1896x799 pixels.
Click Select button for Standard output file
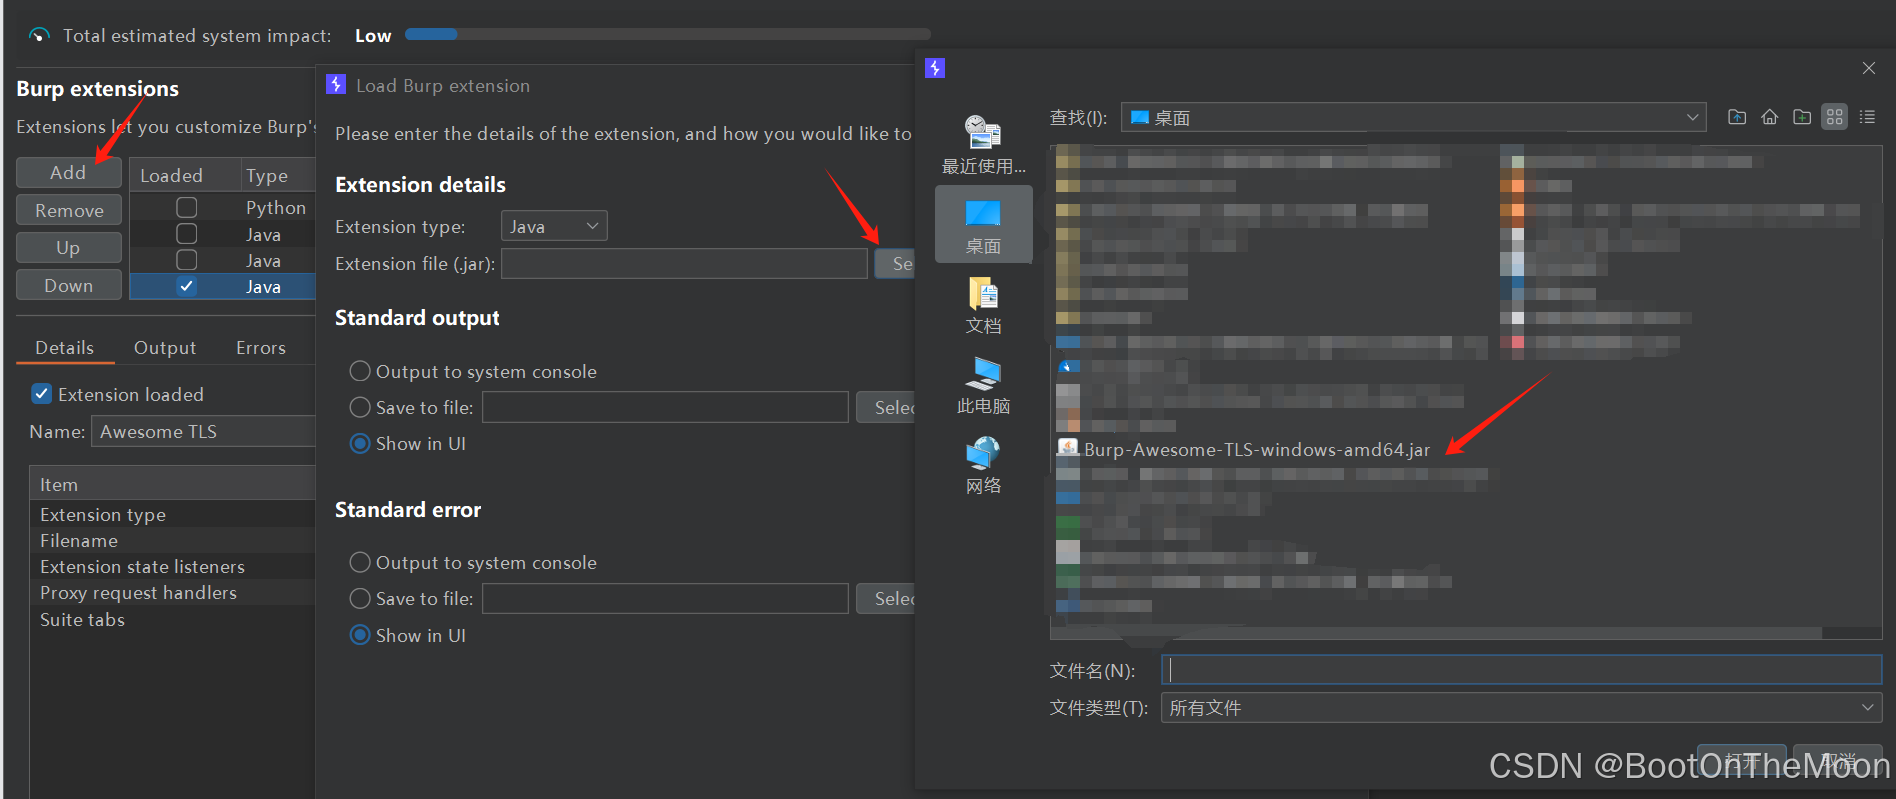(886, 407)
